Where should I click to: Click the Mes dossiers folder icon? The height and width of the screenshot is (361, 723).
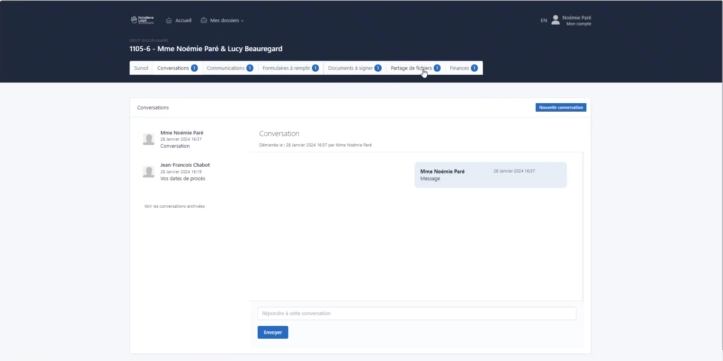[204, 20]
